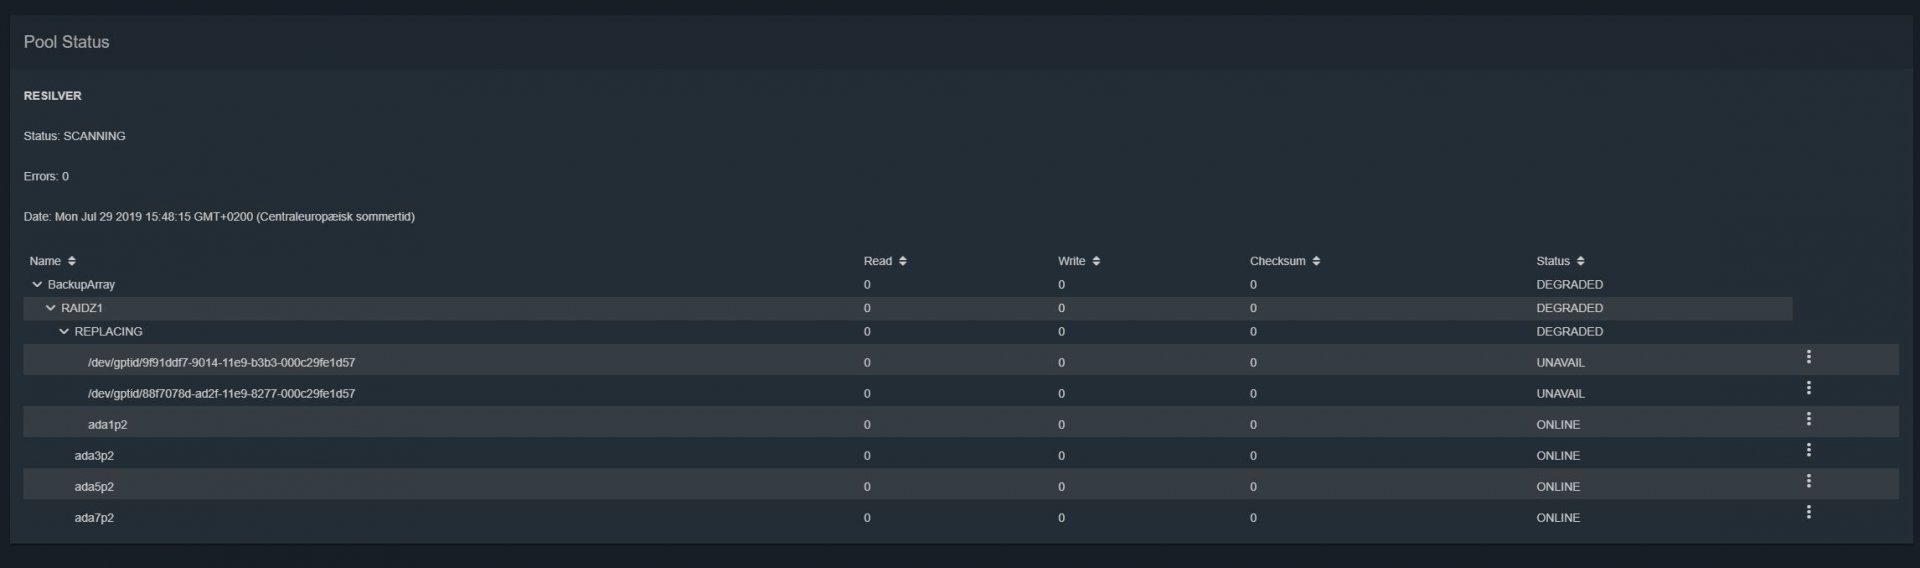The width and height of the screenshot is (1920, 568).
Task: Open the three-dot menu for ada3p2
Action: [1808, 450]
